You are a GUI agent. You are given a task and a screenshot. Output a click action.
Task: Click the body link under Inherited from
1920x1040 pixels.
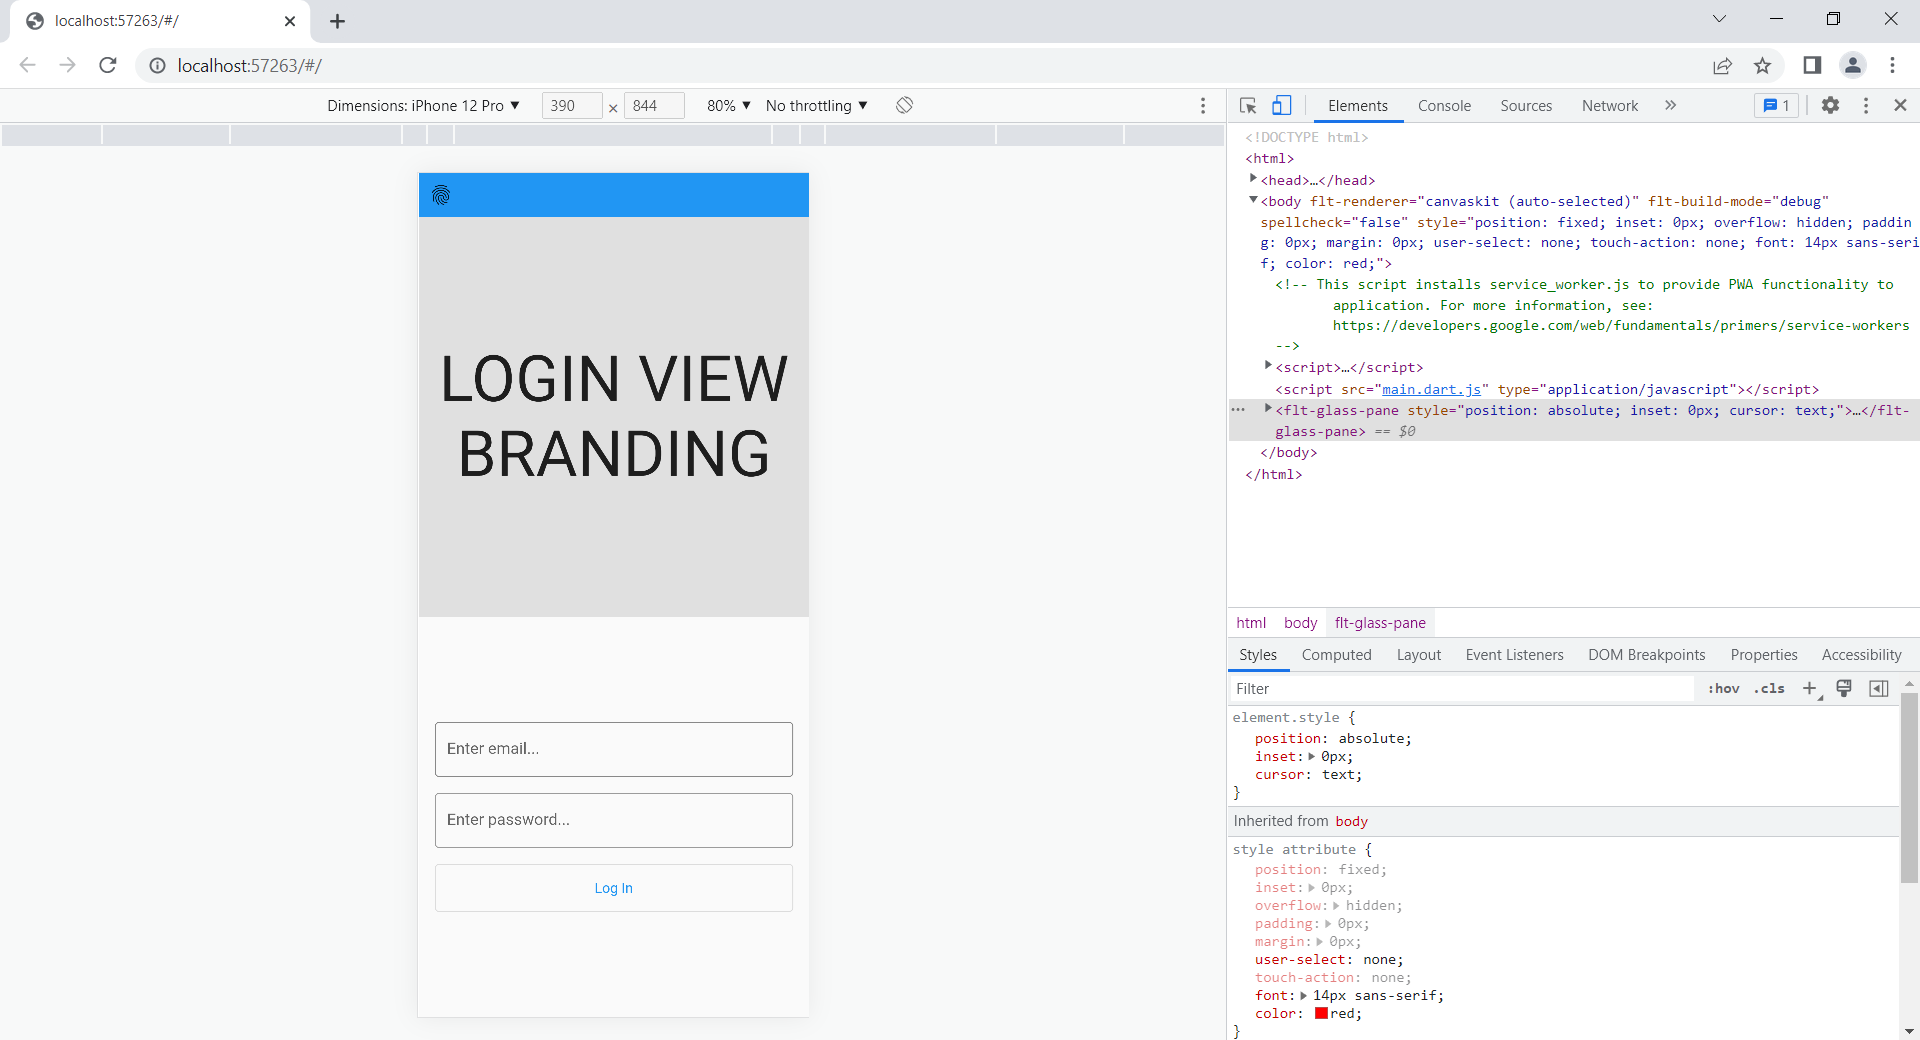(x=1351, y=821)
